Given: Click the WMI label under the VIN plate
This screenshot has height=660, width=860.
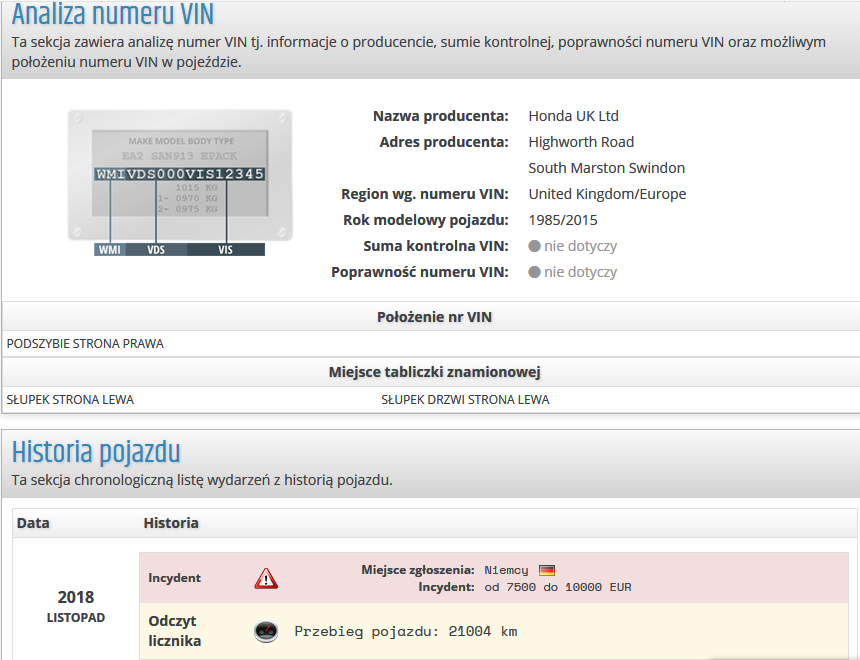Looking at the screenshot, I should [109, 250].
